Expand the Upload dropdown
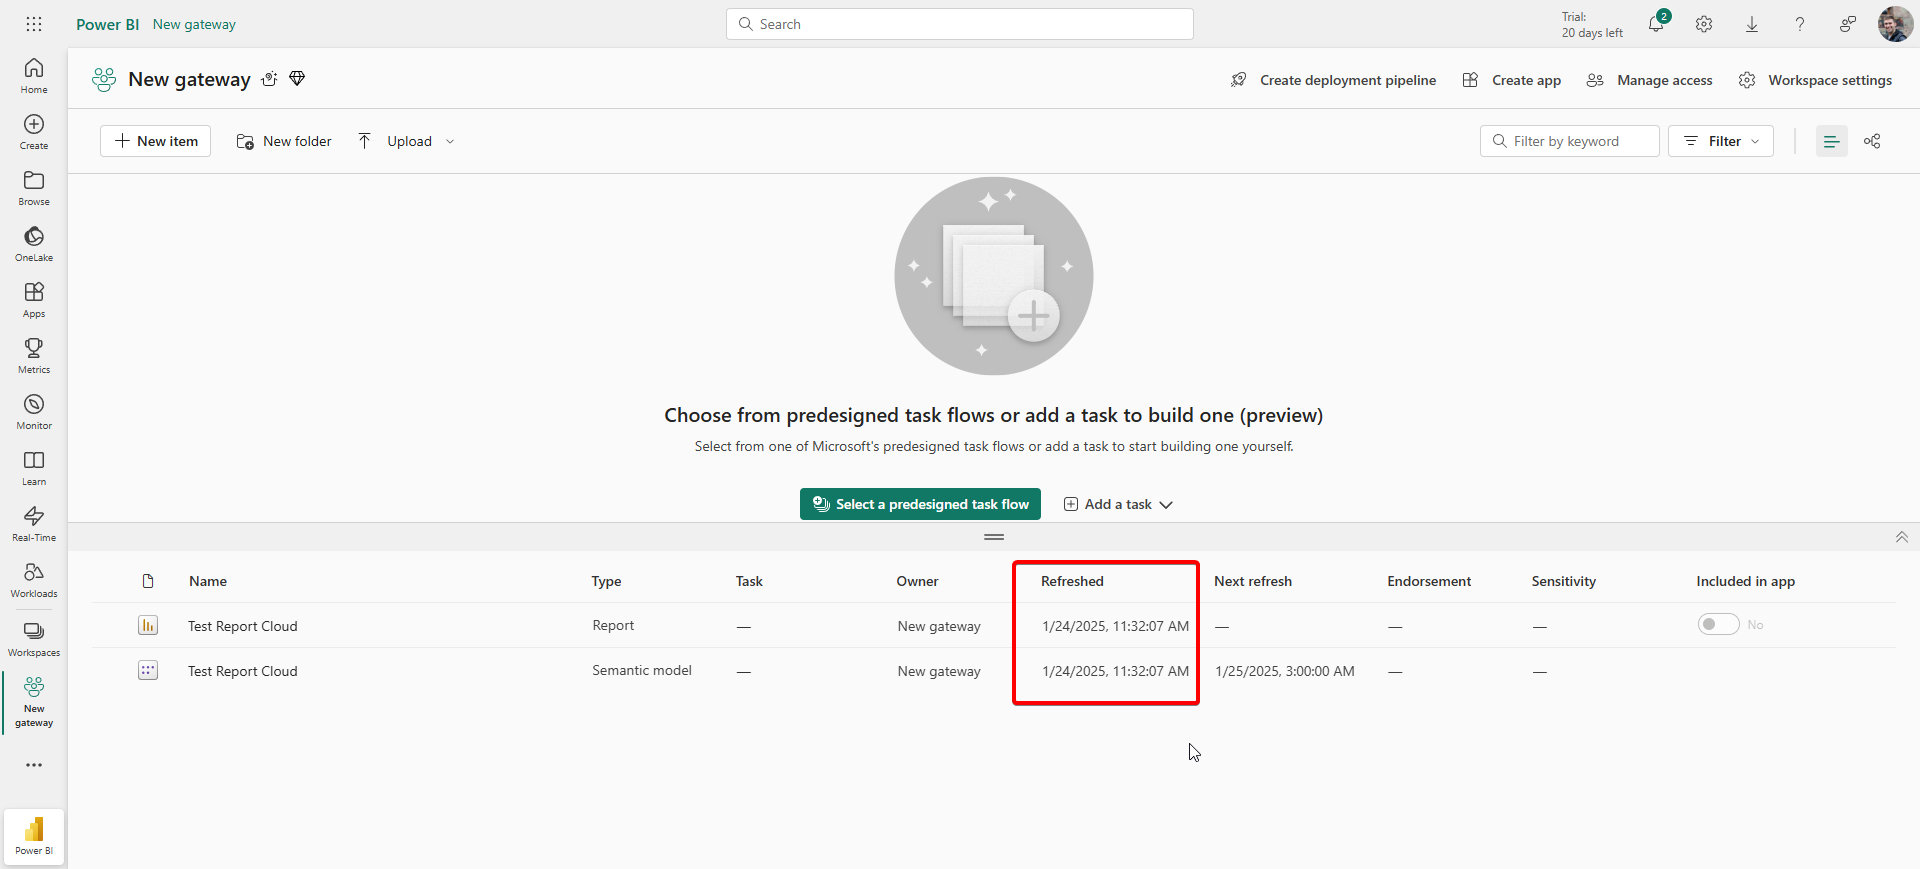 450,142
